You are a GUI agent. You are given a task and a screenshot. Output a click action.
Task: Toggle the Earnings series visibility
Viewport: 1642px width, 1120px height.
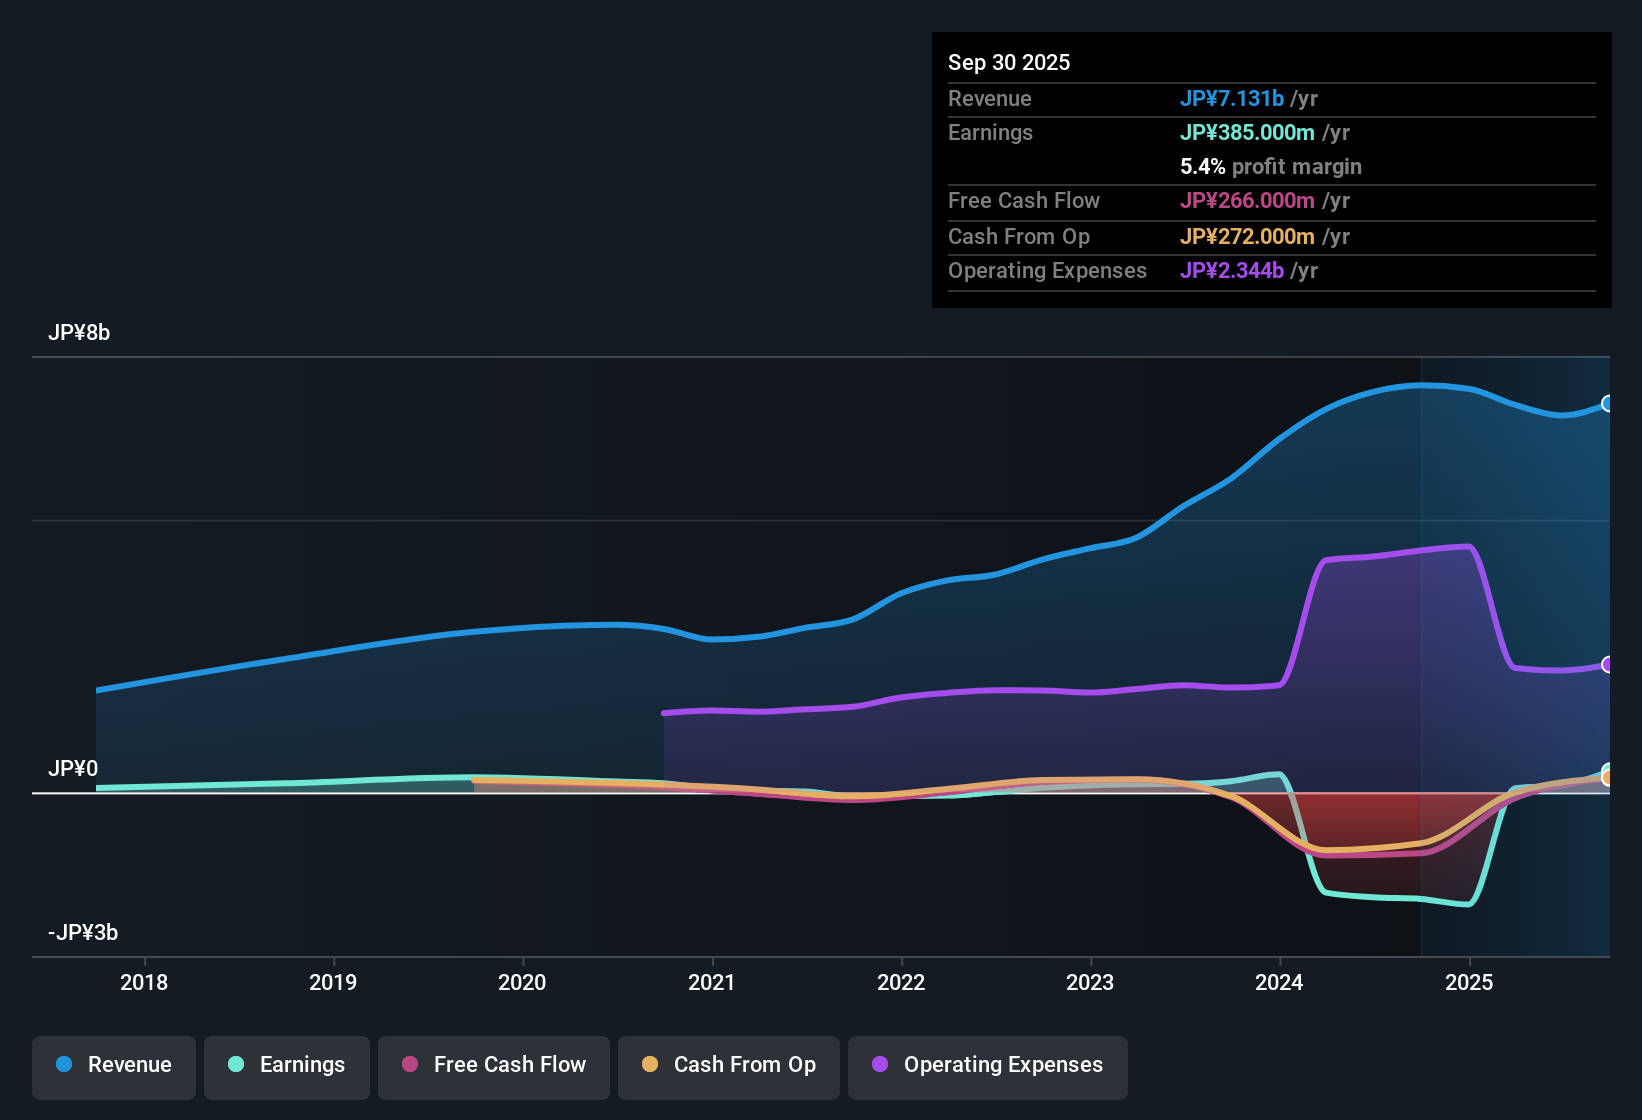click(x=287, y=1065)
